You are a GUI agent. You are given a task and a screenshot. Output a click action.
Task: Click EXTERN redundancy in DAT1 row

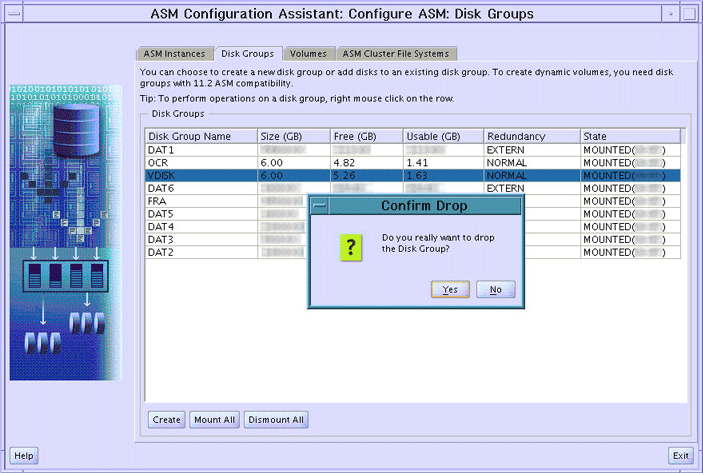pos(506,150)
